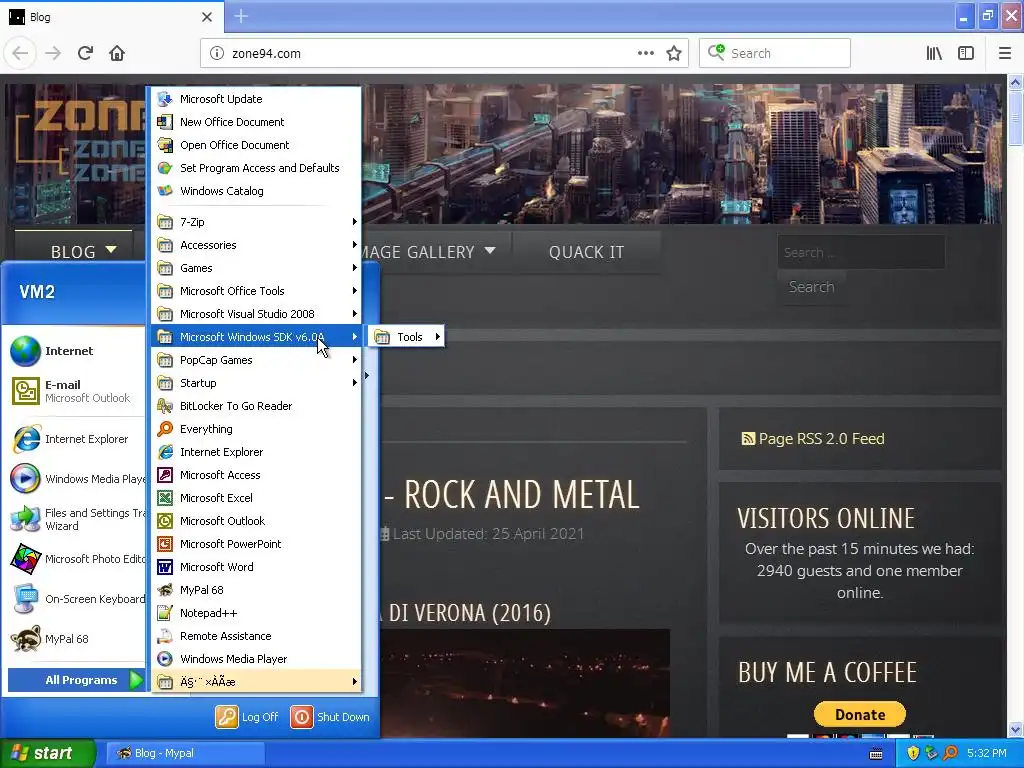Click the Start button

pyautogui.click(x=48, y=753)
